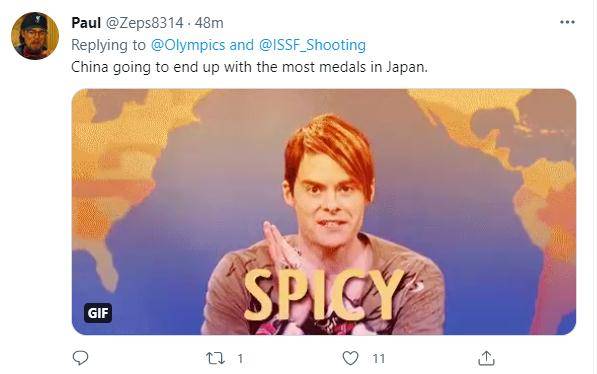Open the share upload icon
This screenshot has width=597, height=374.
(486, 358)
